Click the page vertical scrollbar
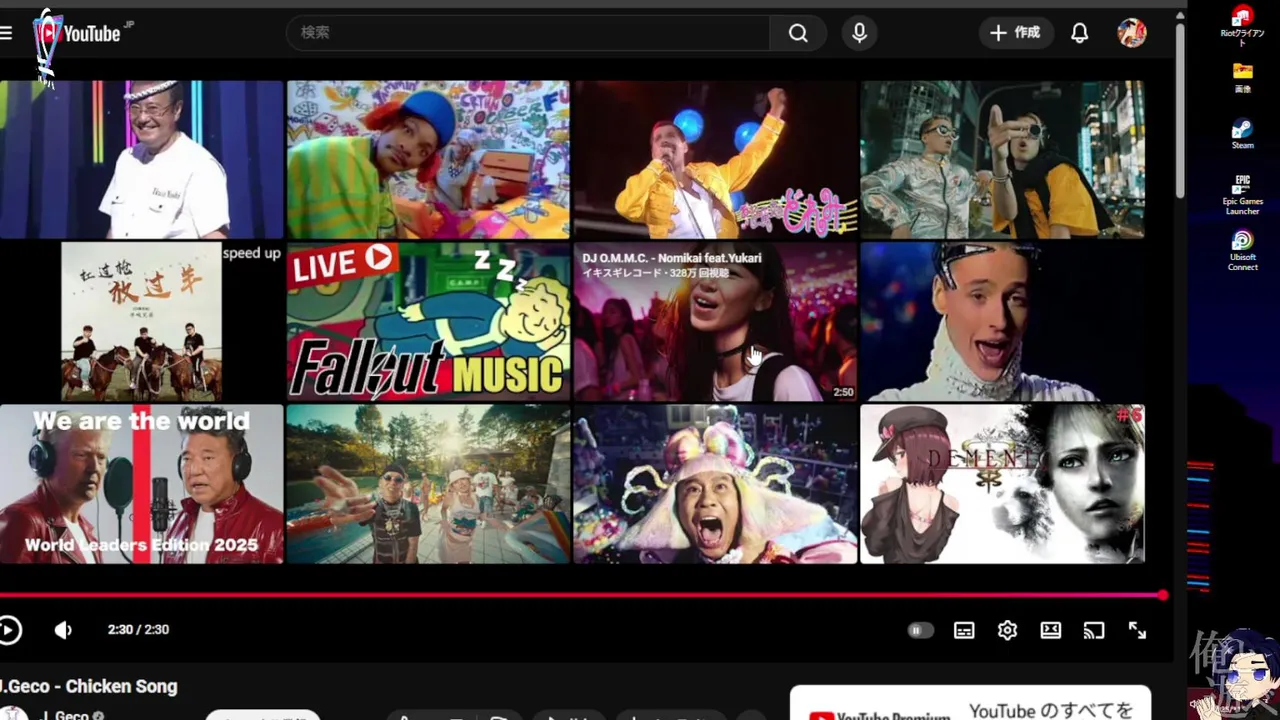 point(1180,110)
